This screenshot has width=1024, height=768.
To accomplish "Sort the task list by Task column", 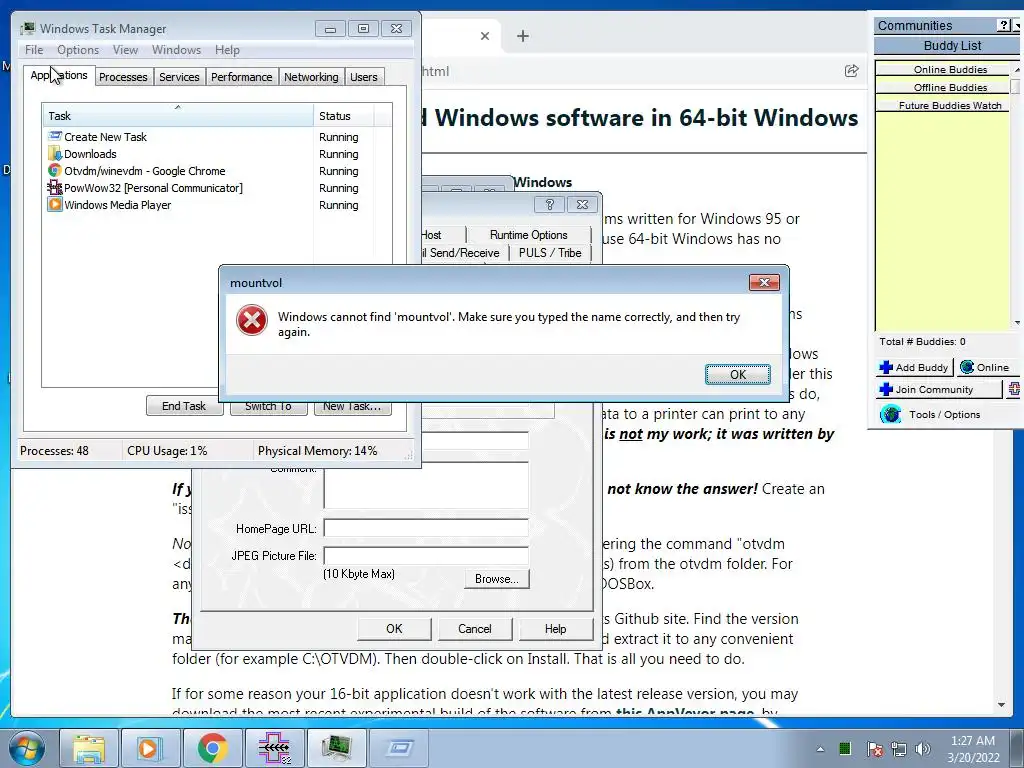I will 177,116.
